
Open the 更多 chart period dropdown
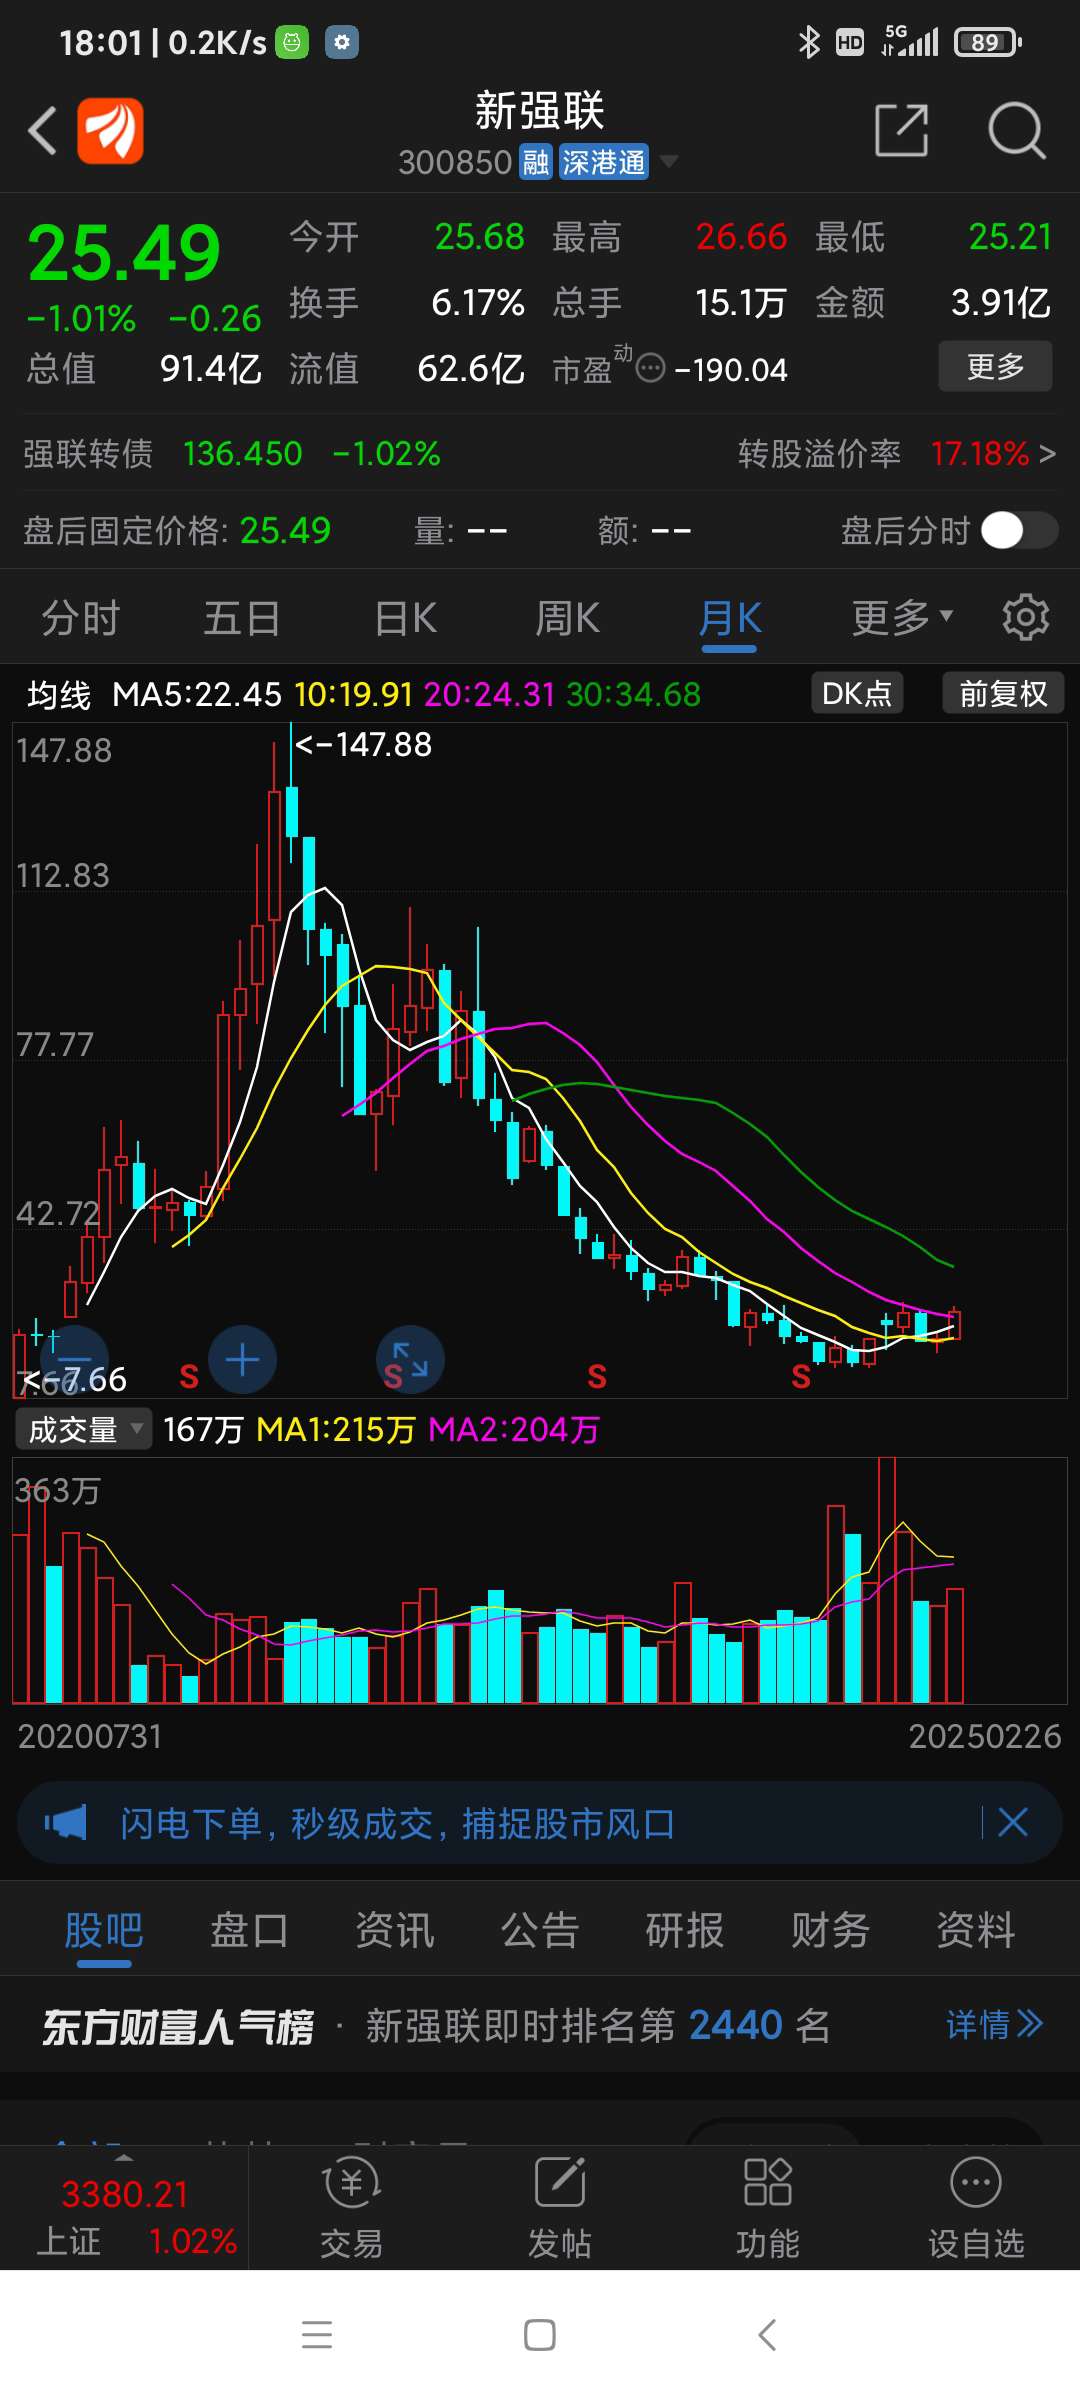[902, 618]
